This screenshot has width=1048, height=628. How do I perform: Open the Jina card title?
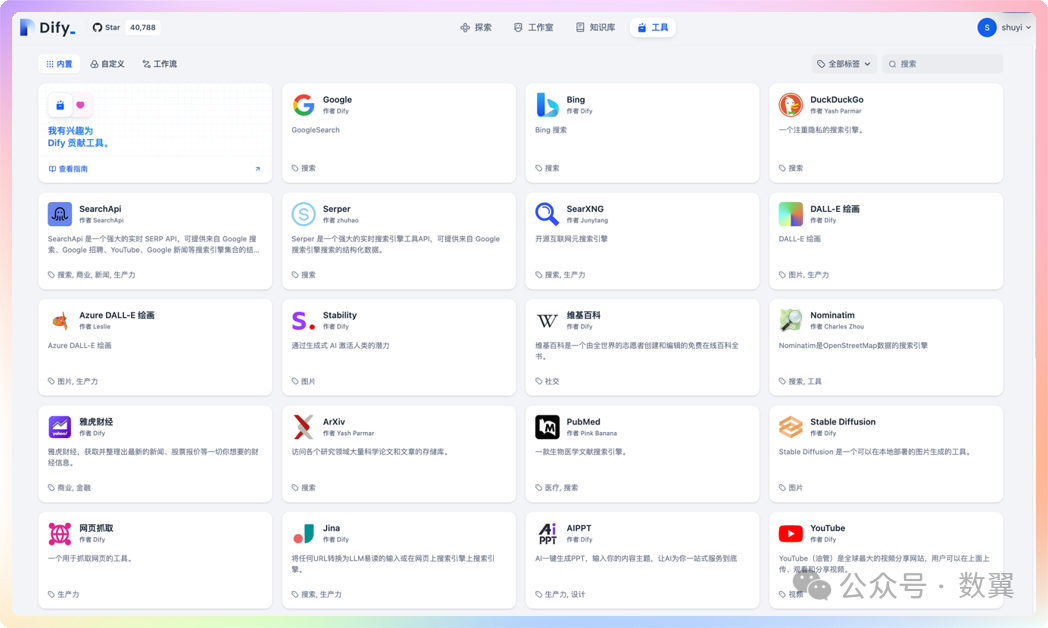pos(331,528)
